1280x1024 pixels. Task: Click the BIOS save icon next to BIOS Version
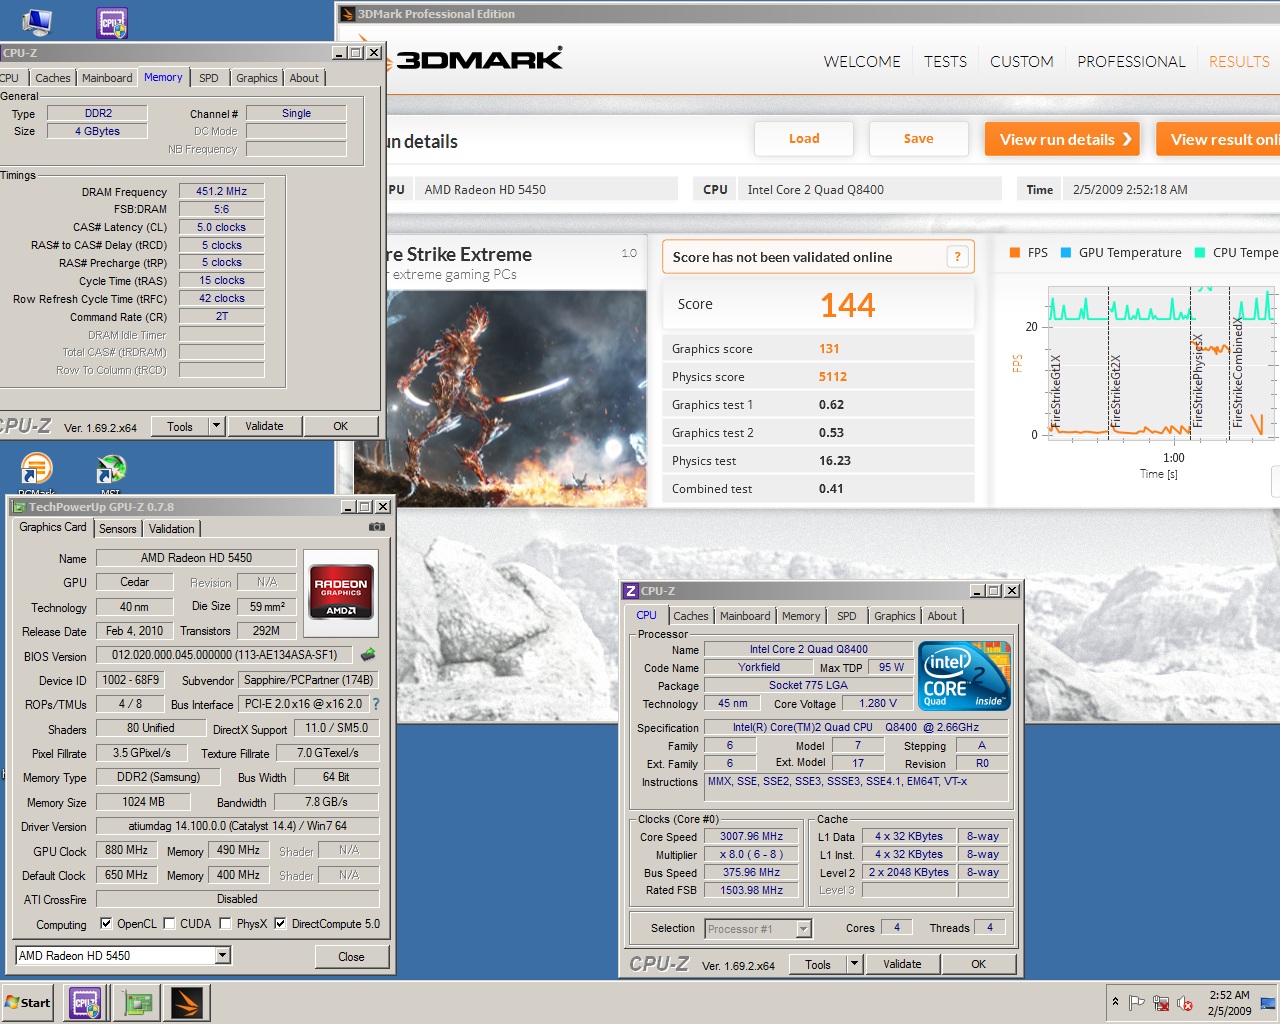tap(368, 655)
